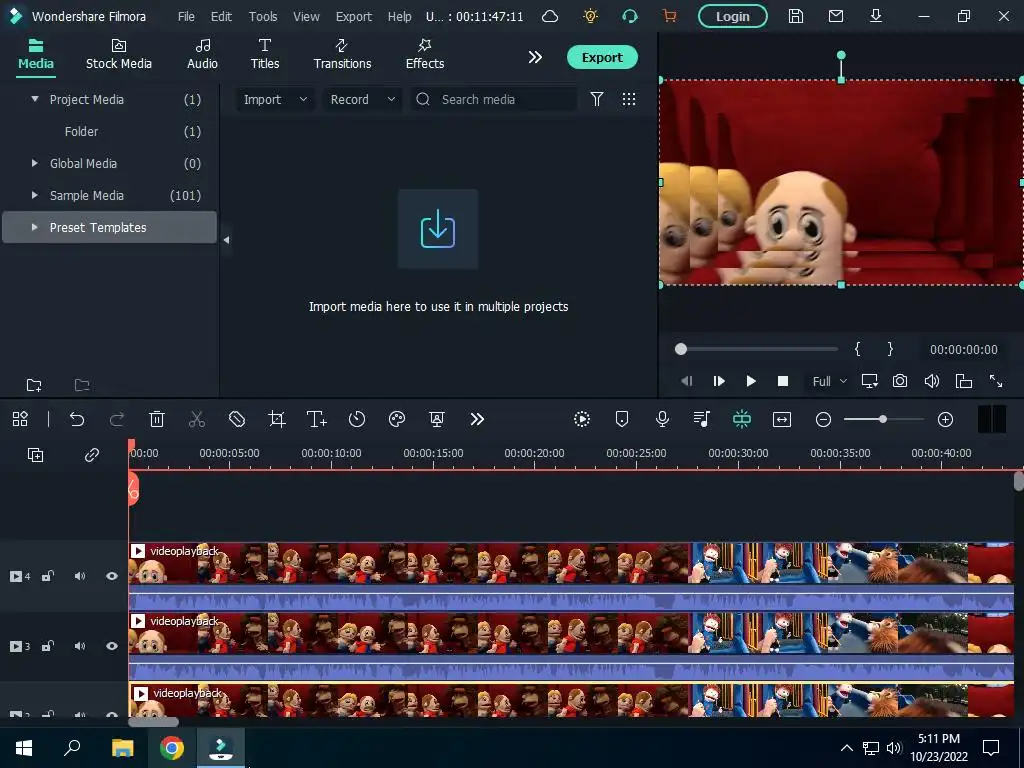Zoom in timeline with plus button
The height and width of the screenshot is (768, 1024).
946,419
